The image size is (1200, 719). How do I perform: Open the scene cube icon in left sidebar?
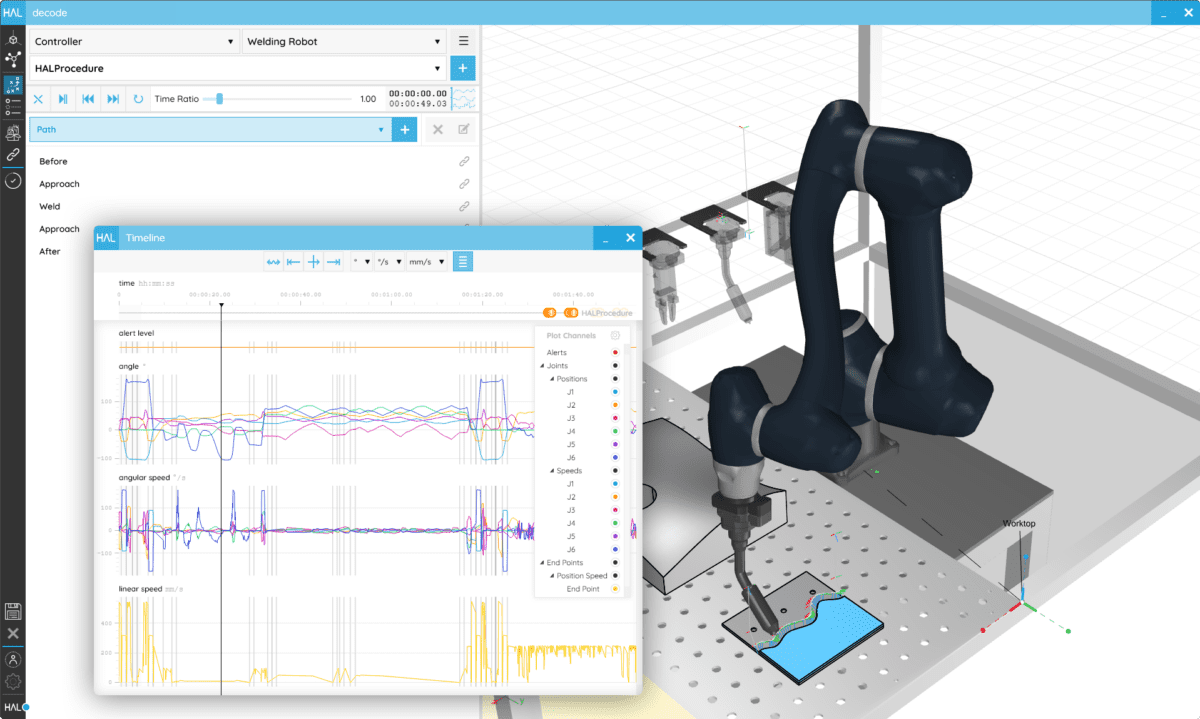coord(13,39)
